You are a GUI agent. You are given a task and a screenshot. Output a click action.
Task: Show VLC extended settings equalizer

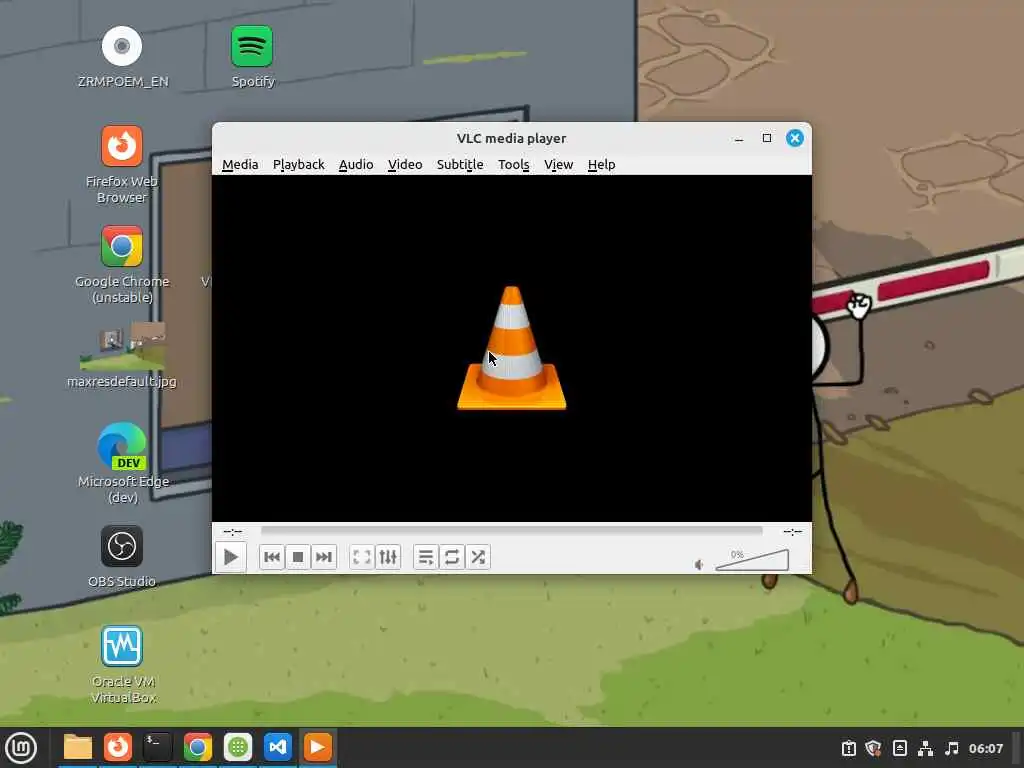pos(388,557)
